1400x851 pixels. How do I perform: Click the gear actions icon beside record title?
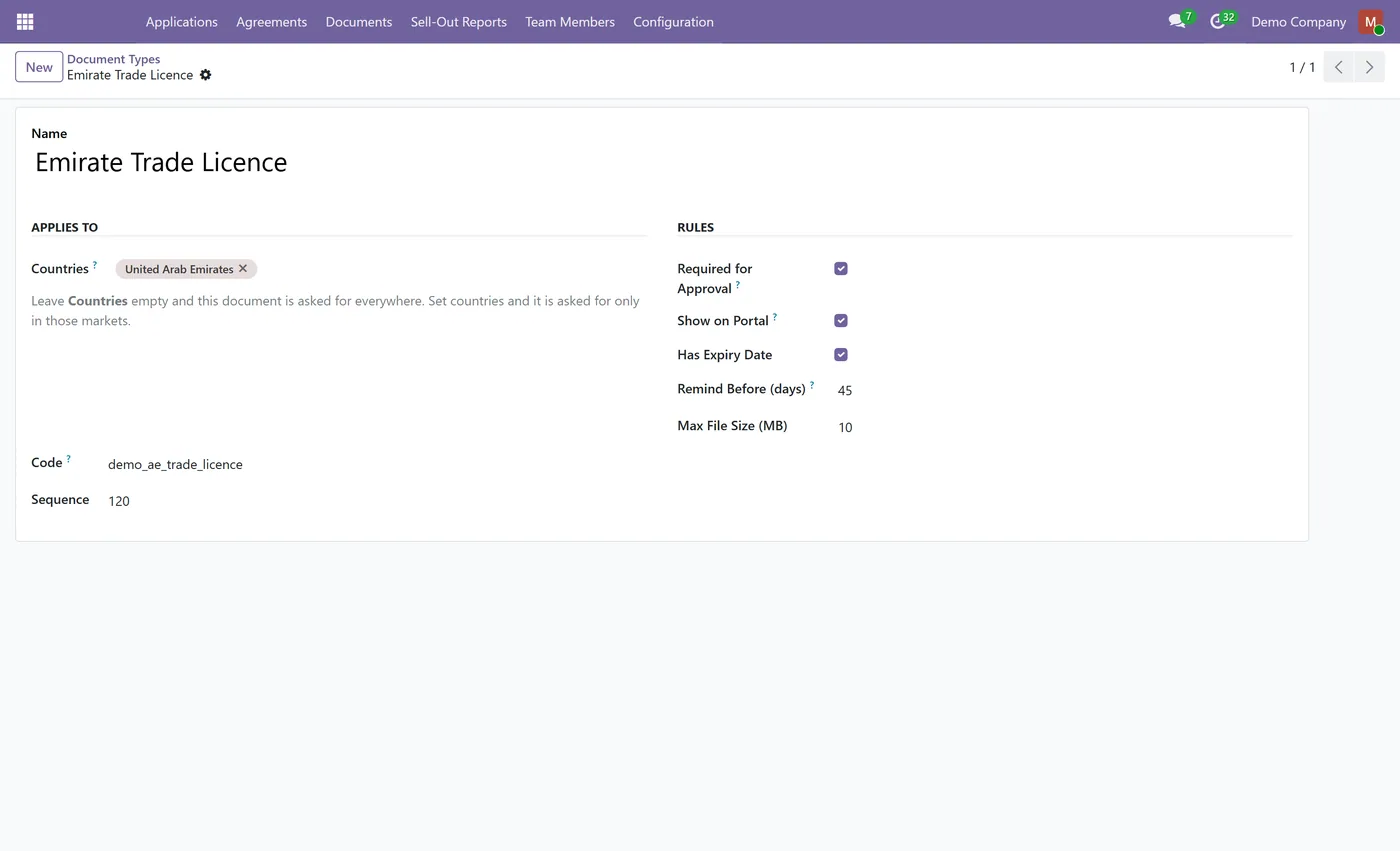pyautogui.click(x=206, y=75)
